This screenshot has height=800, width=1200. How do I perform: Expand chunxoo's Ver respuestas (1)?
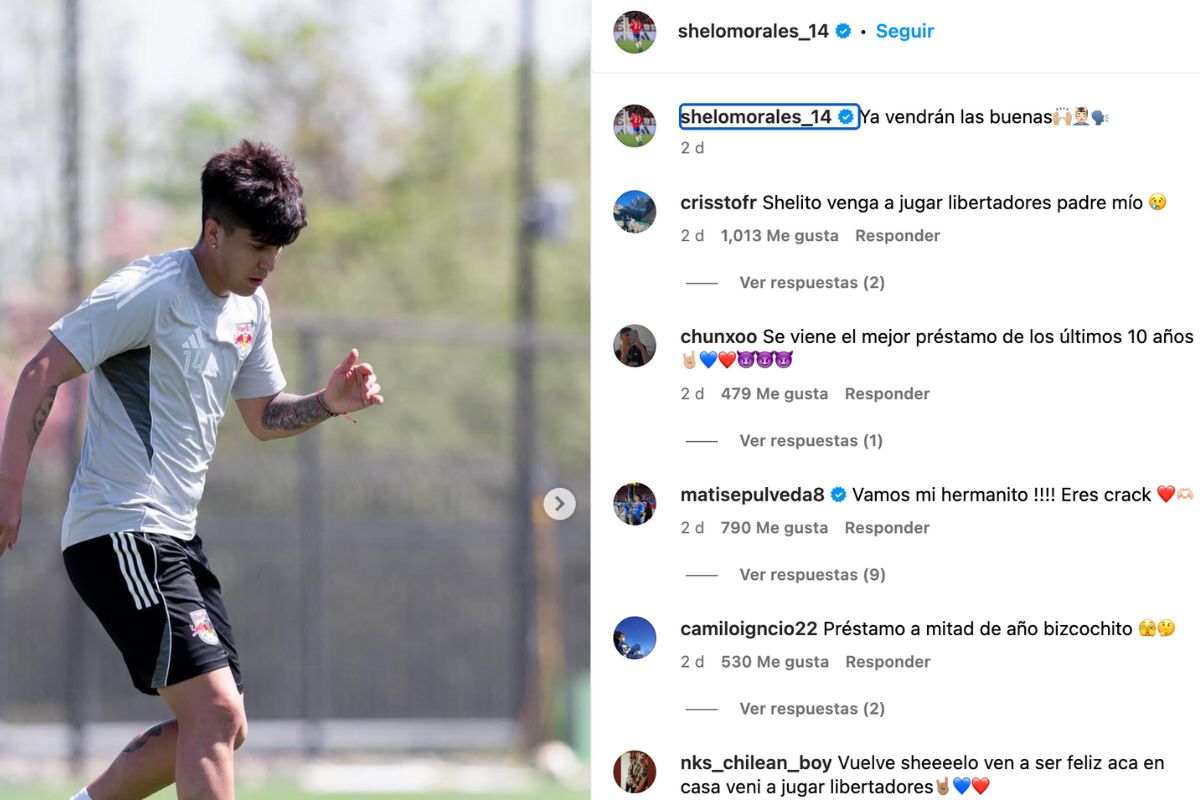click(812, 441)
